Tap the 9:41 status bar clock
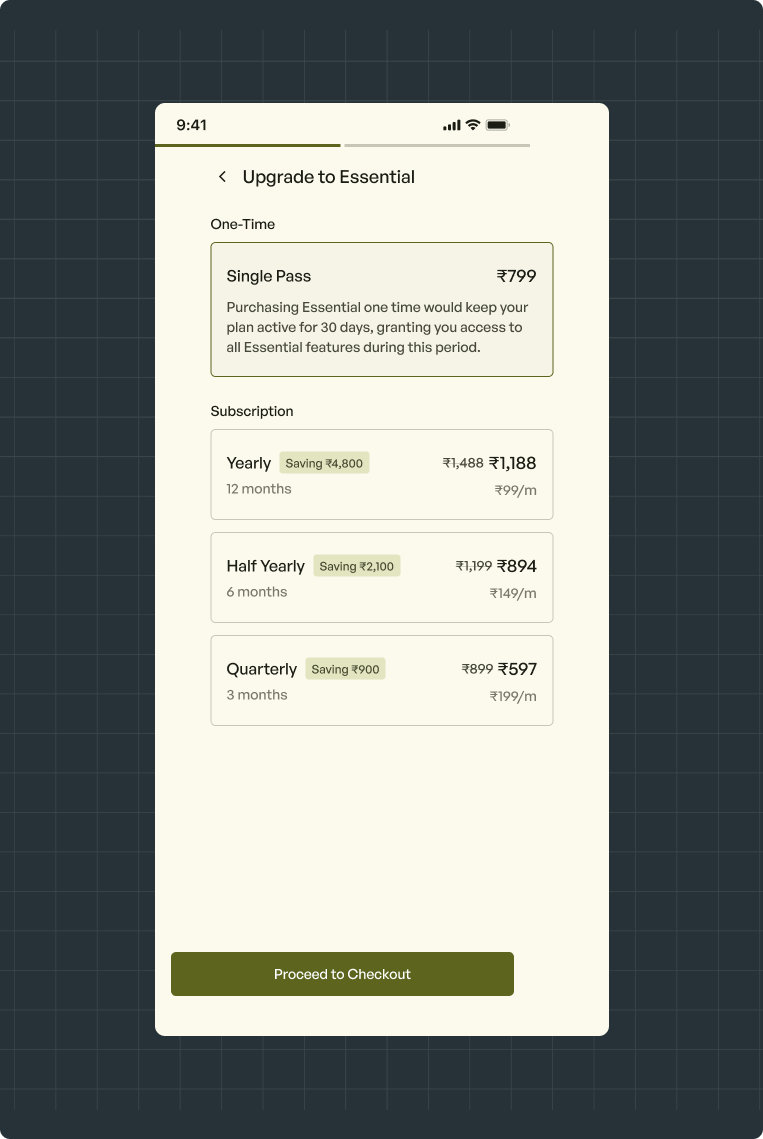The image size is (763, 1139). pyautogui.click(x=192, y=125)
